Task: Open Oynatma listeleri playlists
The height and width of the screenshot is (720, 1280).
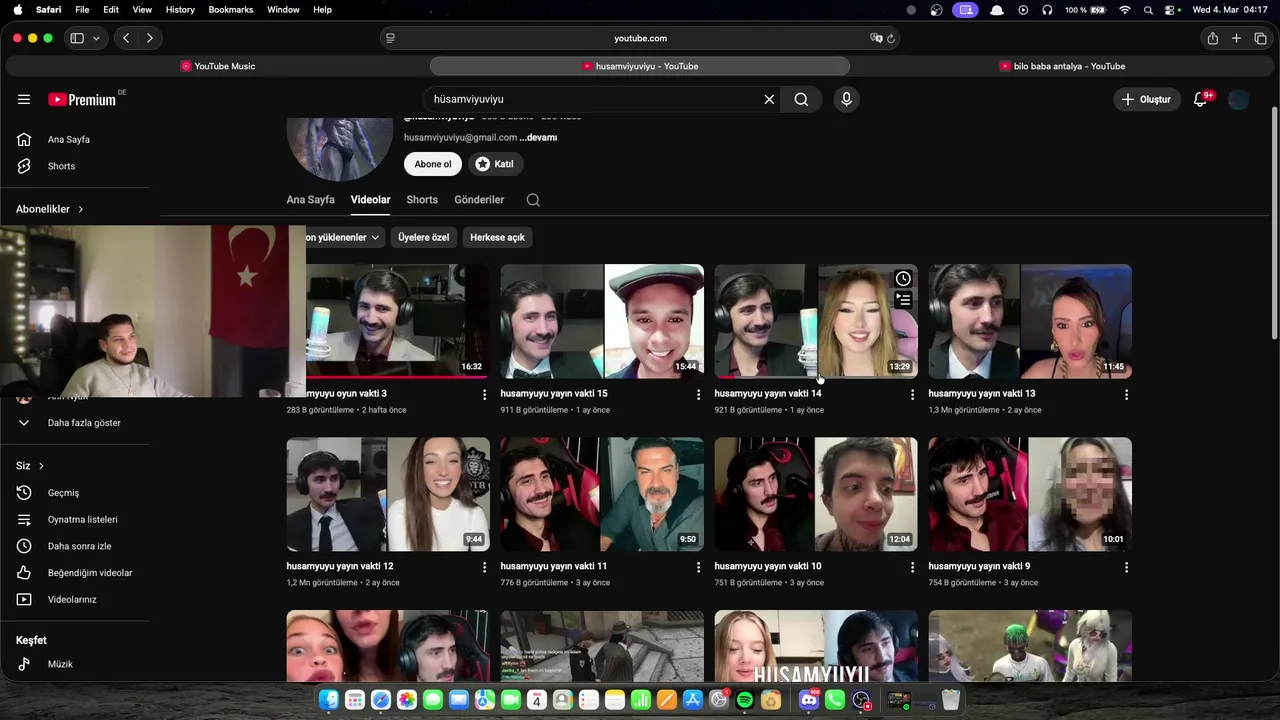Action: [75, 520]
